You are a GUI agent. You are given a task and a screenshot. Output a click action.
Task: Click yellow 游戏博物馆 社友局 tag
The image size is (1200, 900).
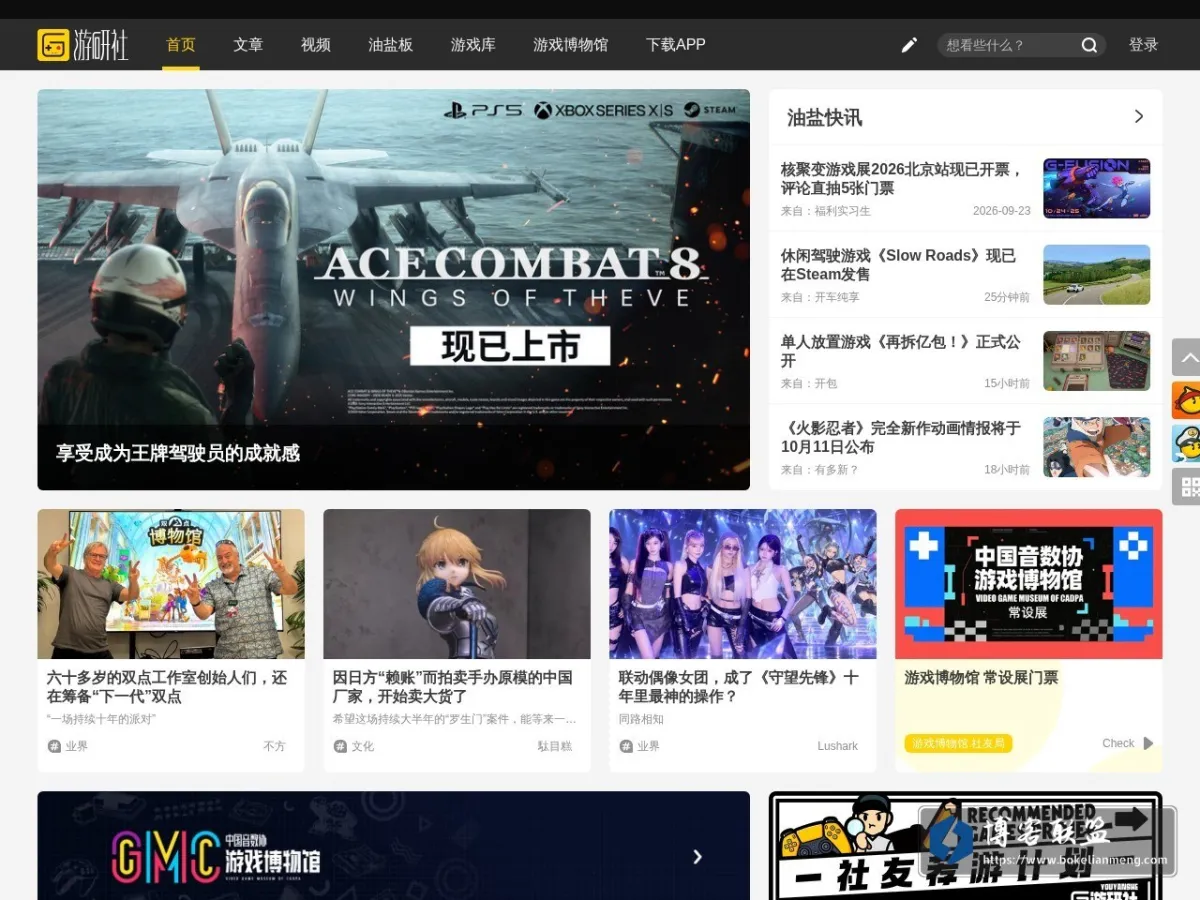[x=959, y=743]
